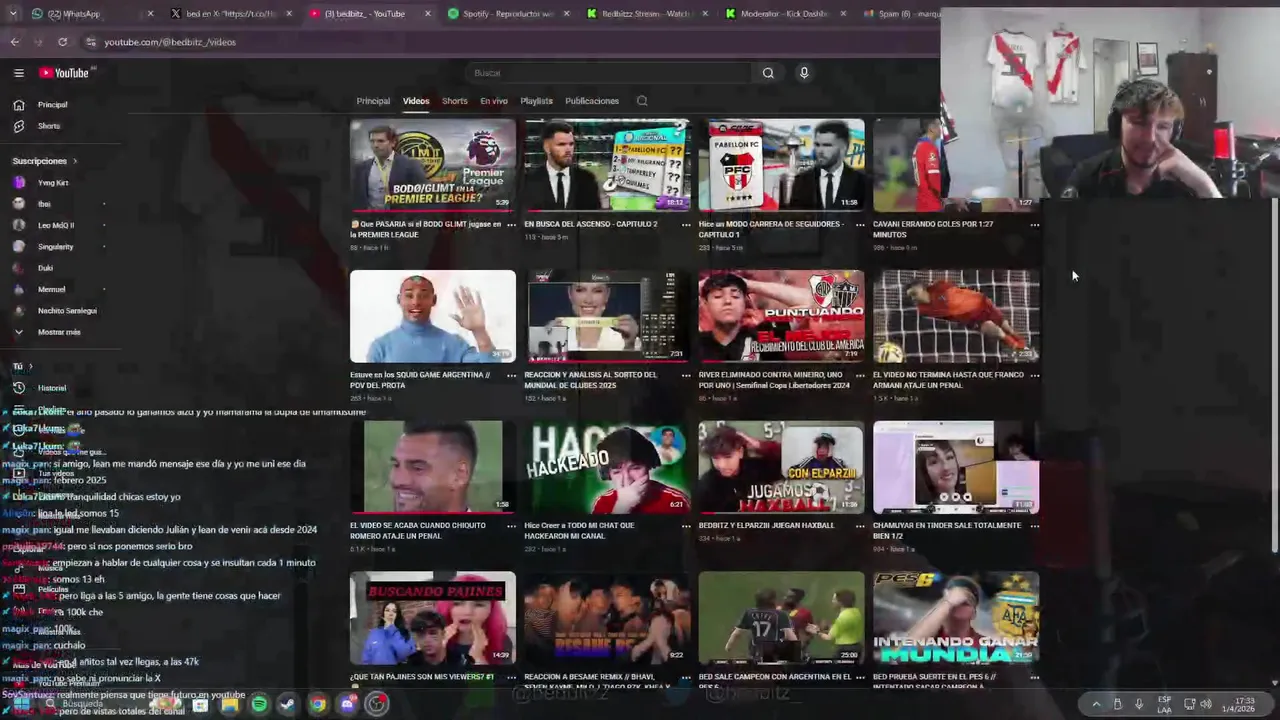
Task: Click the magnifier search button beside the search box
Action: [x=768, y=73]
